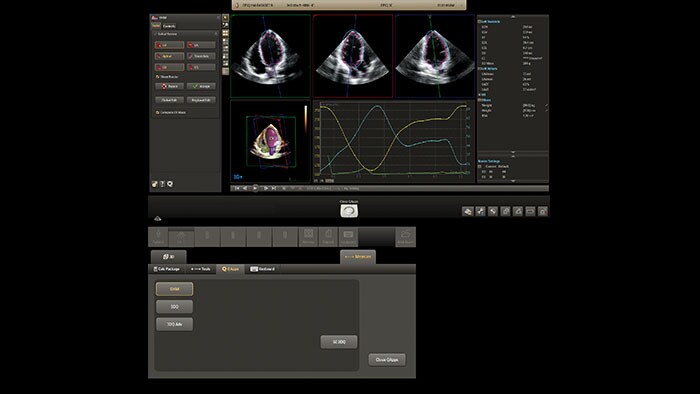Select the four-panel layout icon in the vertical toolbar
This screenshot has height=394, width=700.
pos(225,33)
